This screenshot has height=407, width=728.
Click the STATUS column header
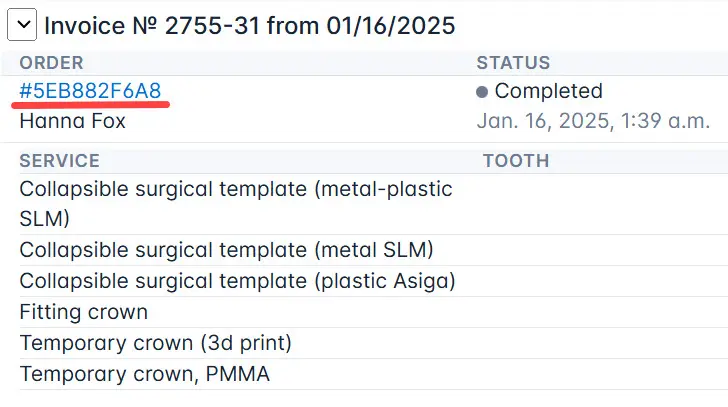click(513, 63)
